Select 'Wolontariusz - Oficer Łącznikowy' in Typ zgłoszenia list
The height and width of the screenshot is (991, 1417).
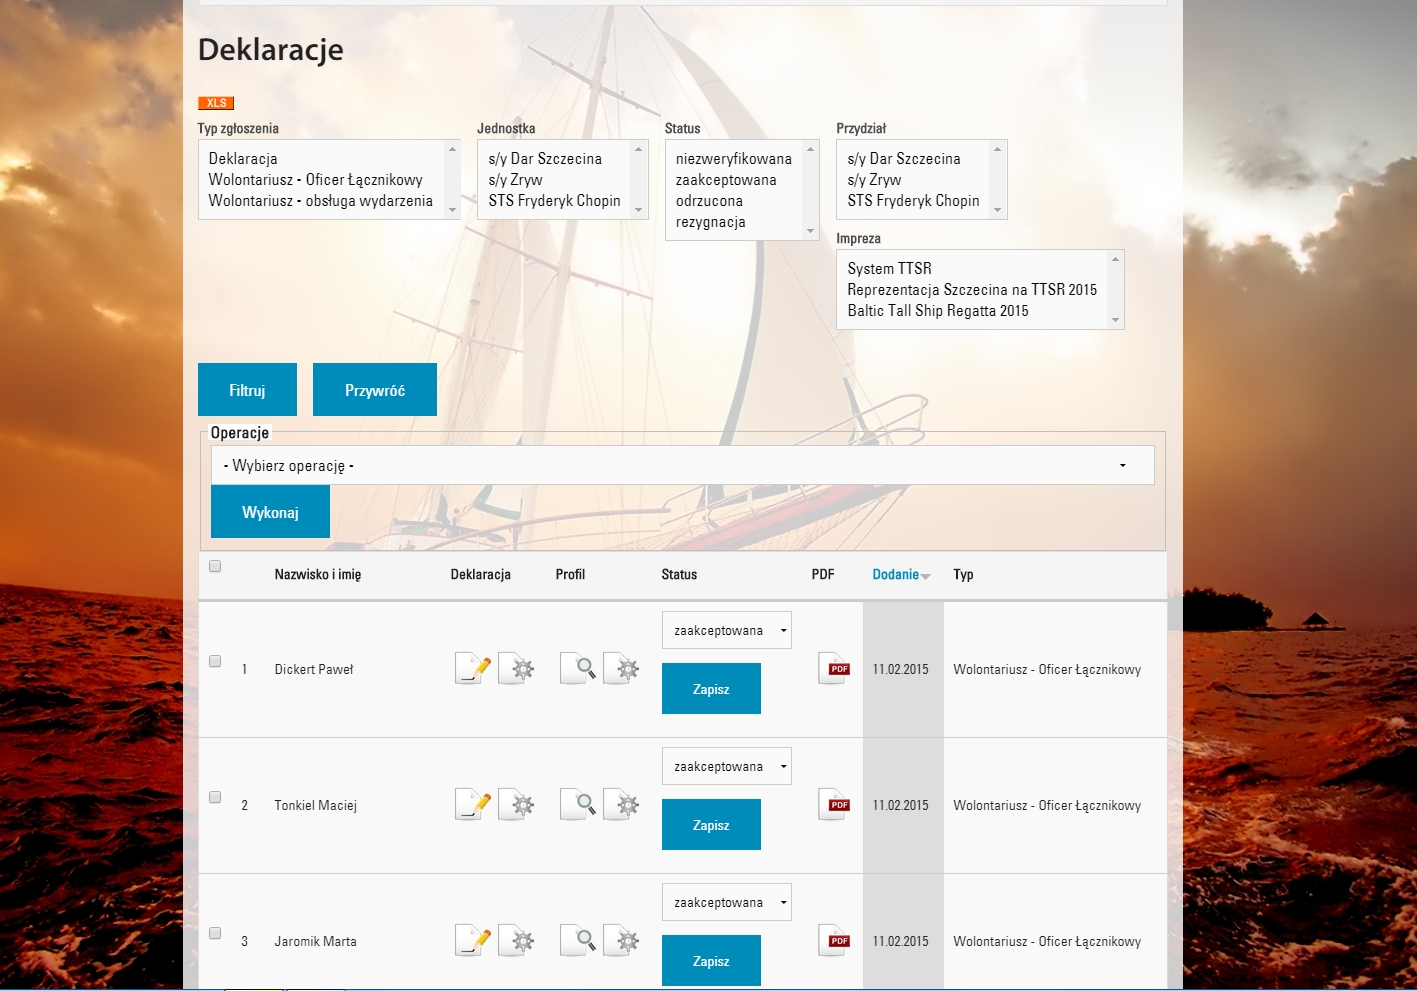pos(316,180)
